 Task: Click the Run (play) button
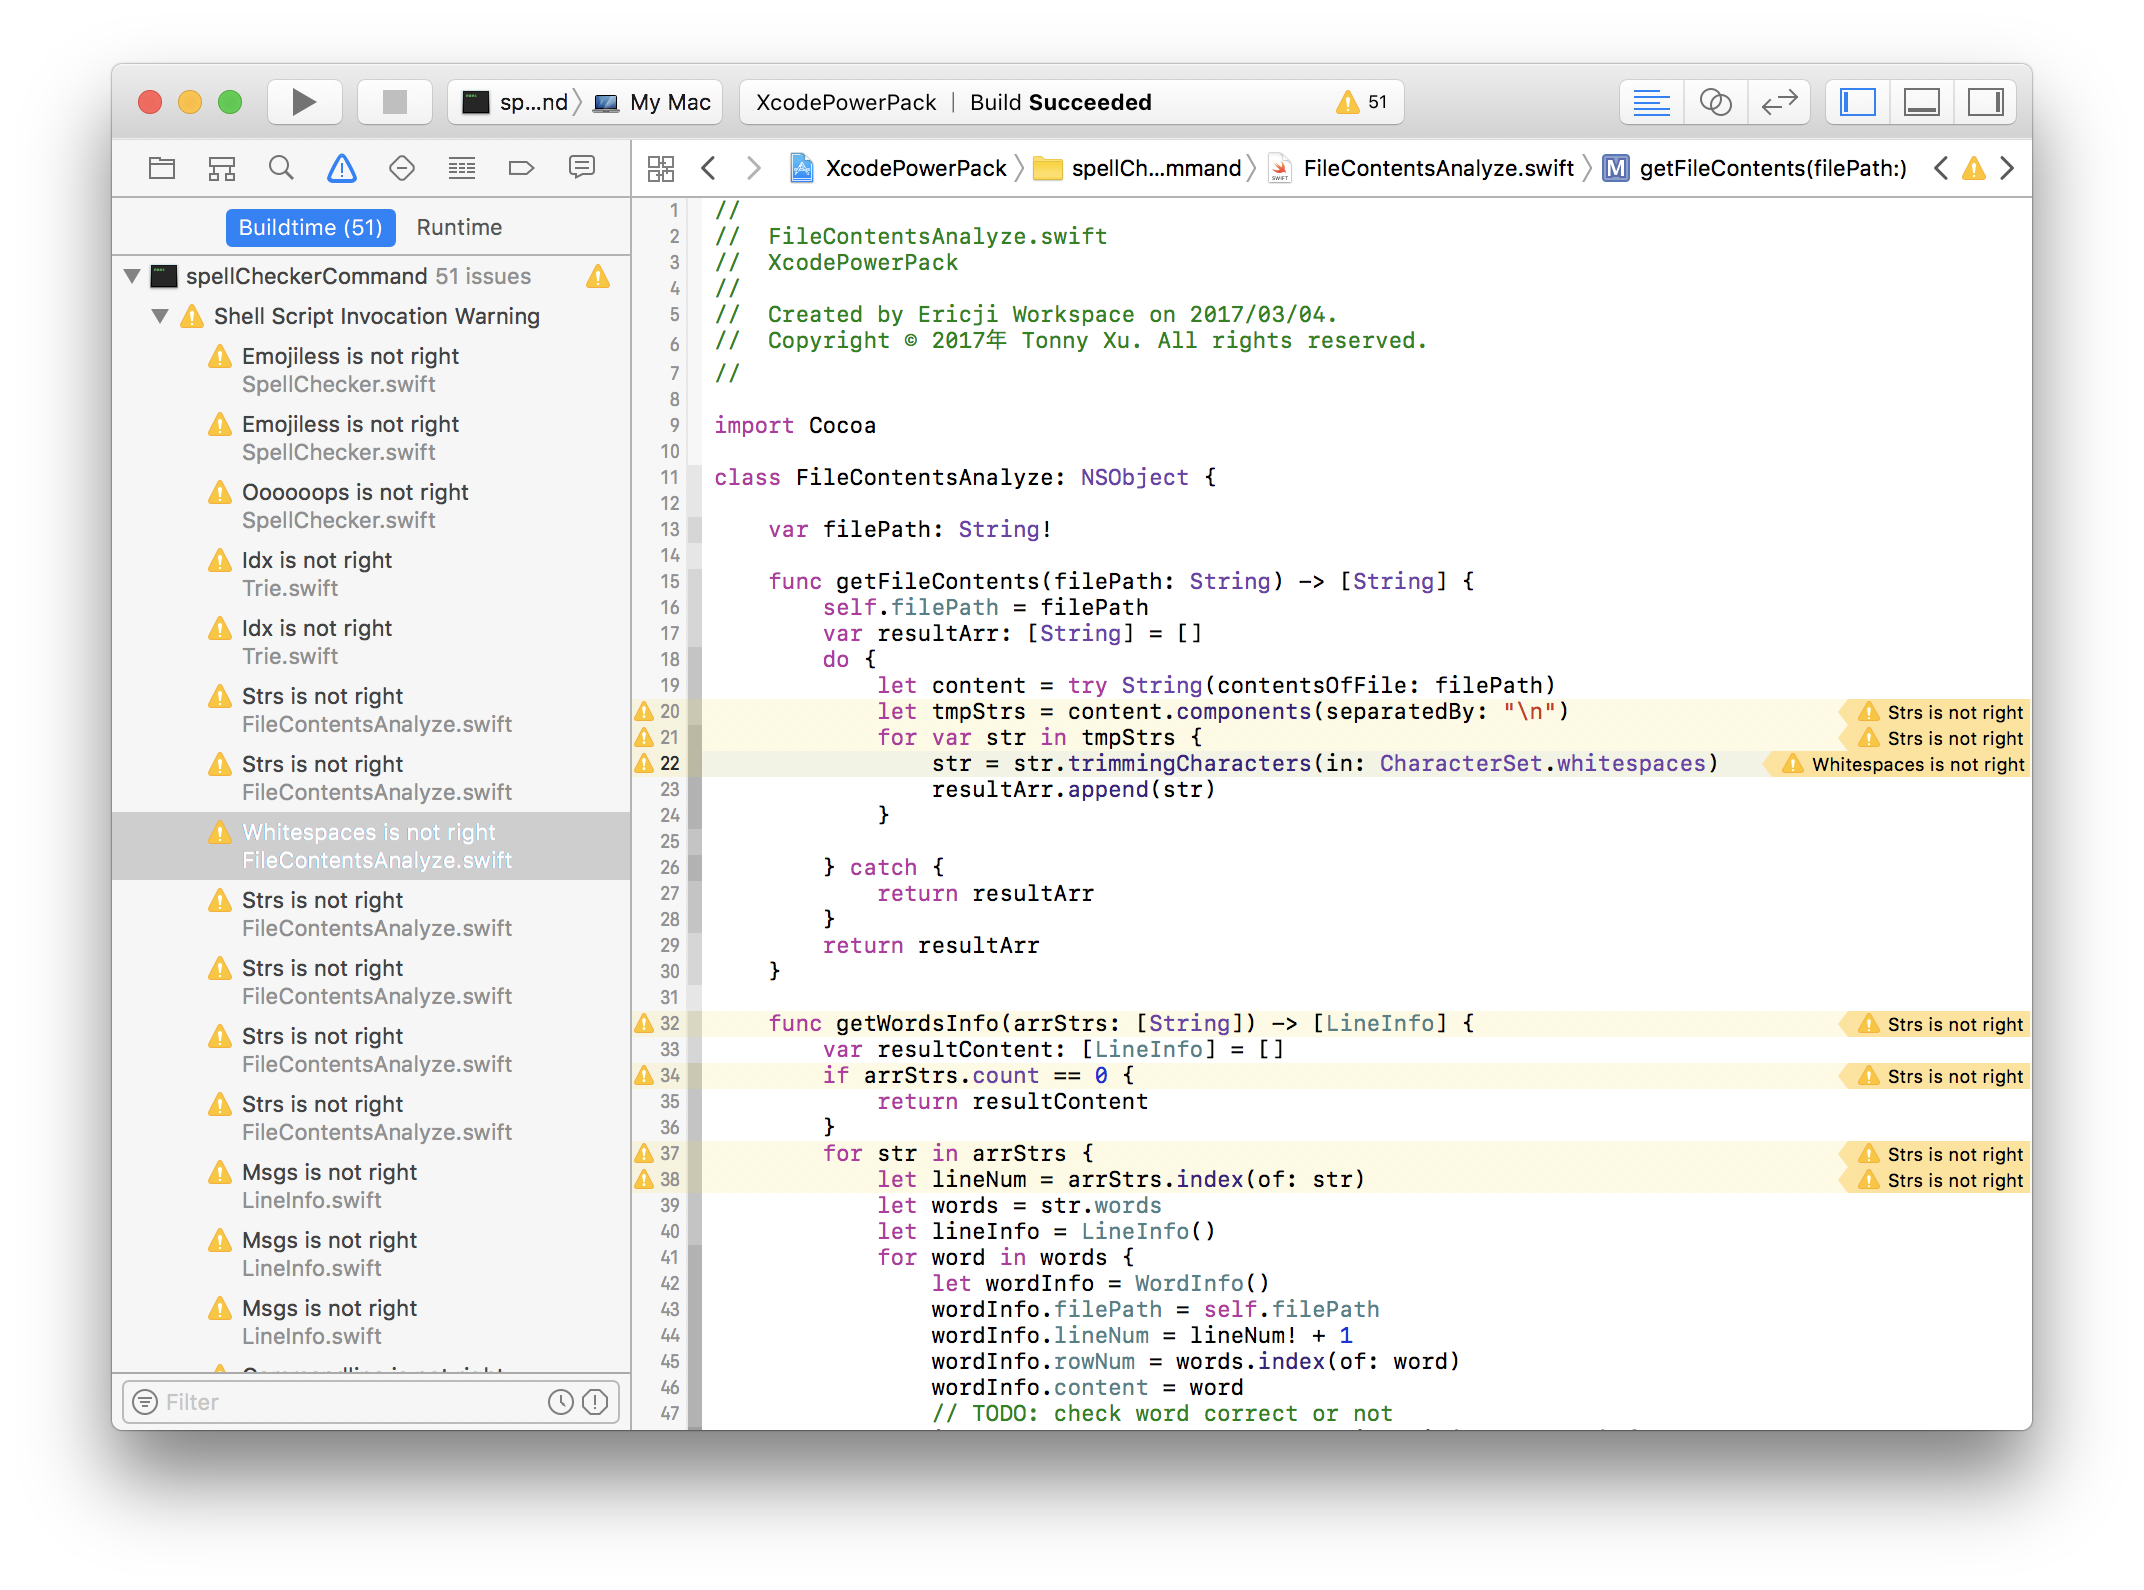point(304,102)
